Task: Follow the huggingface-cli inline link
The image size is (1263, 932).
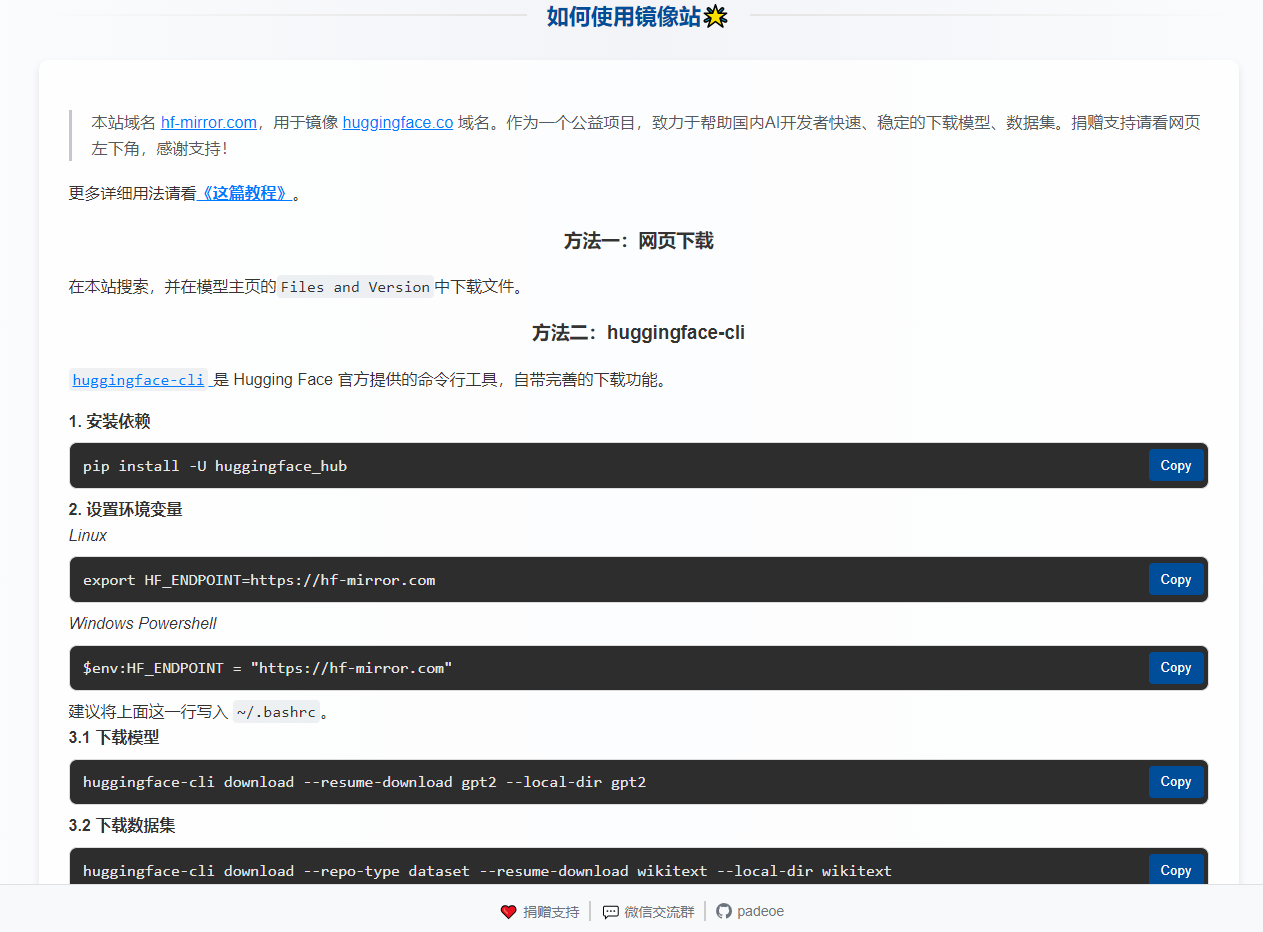Action: tap(138, 380)
